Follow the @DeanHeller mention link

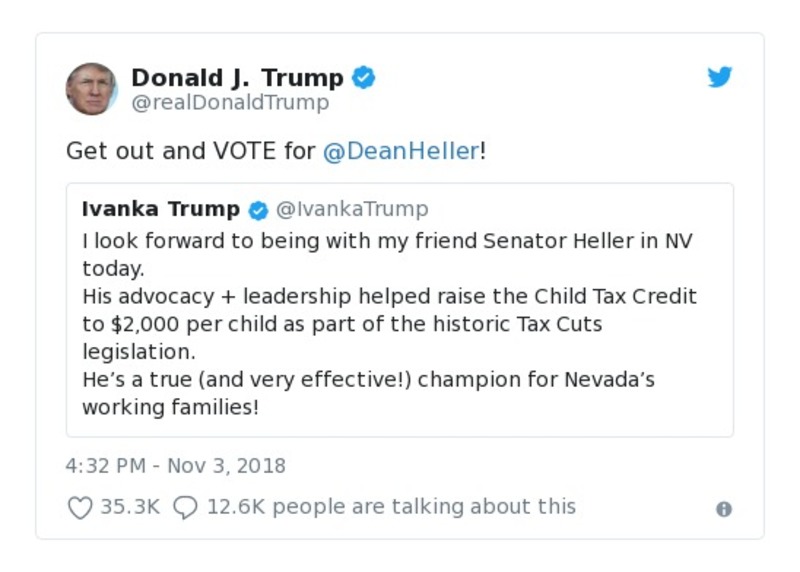point(400,151)
